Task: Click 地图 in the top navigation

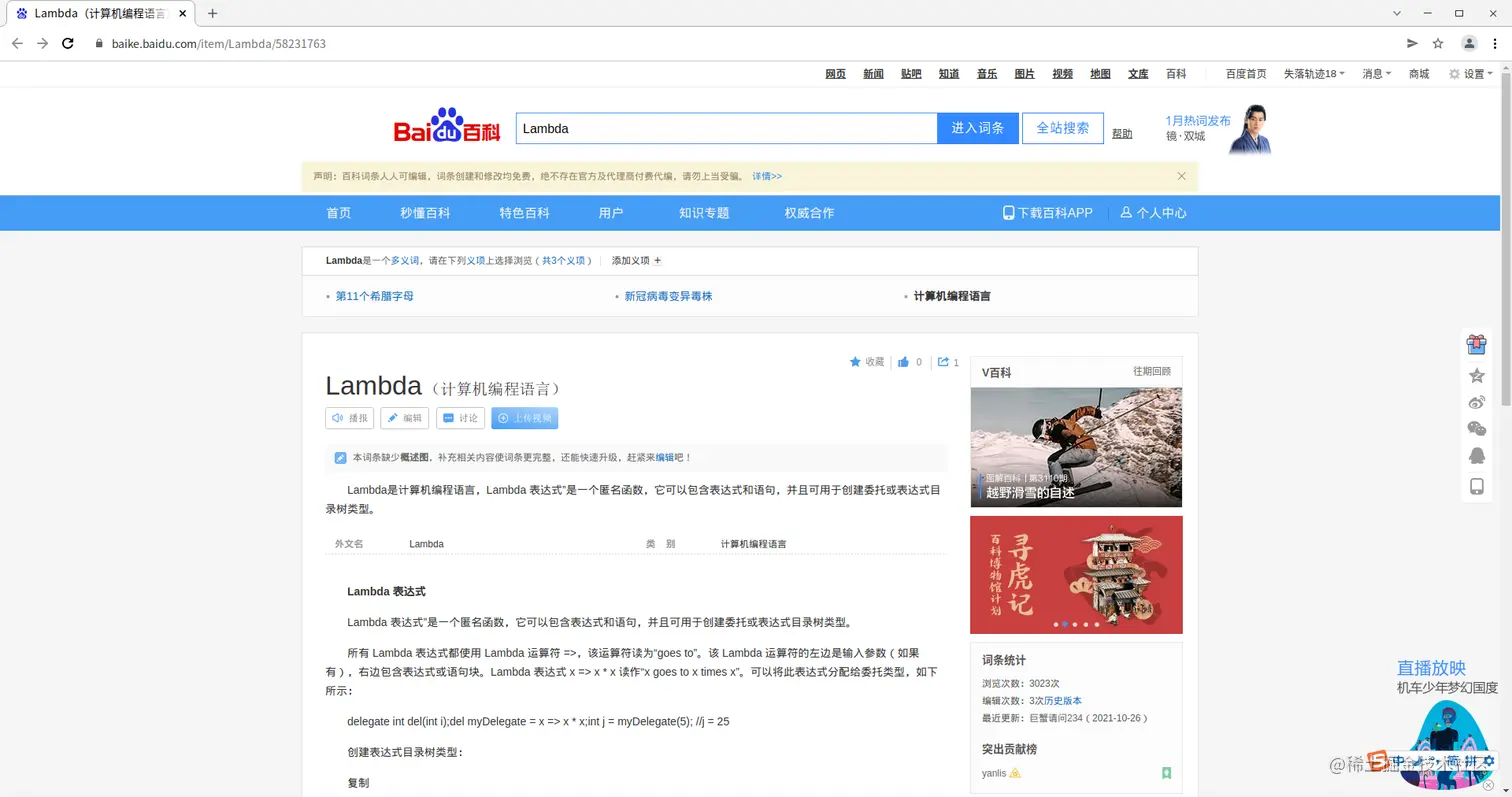Action: click(x=1100, y=74)
